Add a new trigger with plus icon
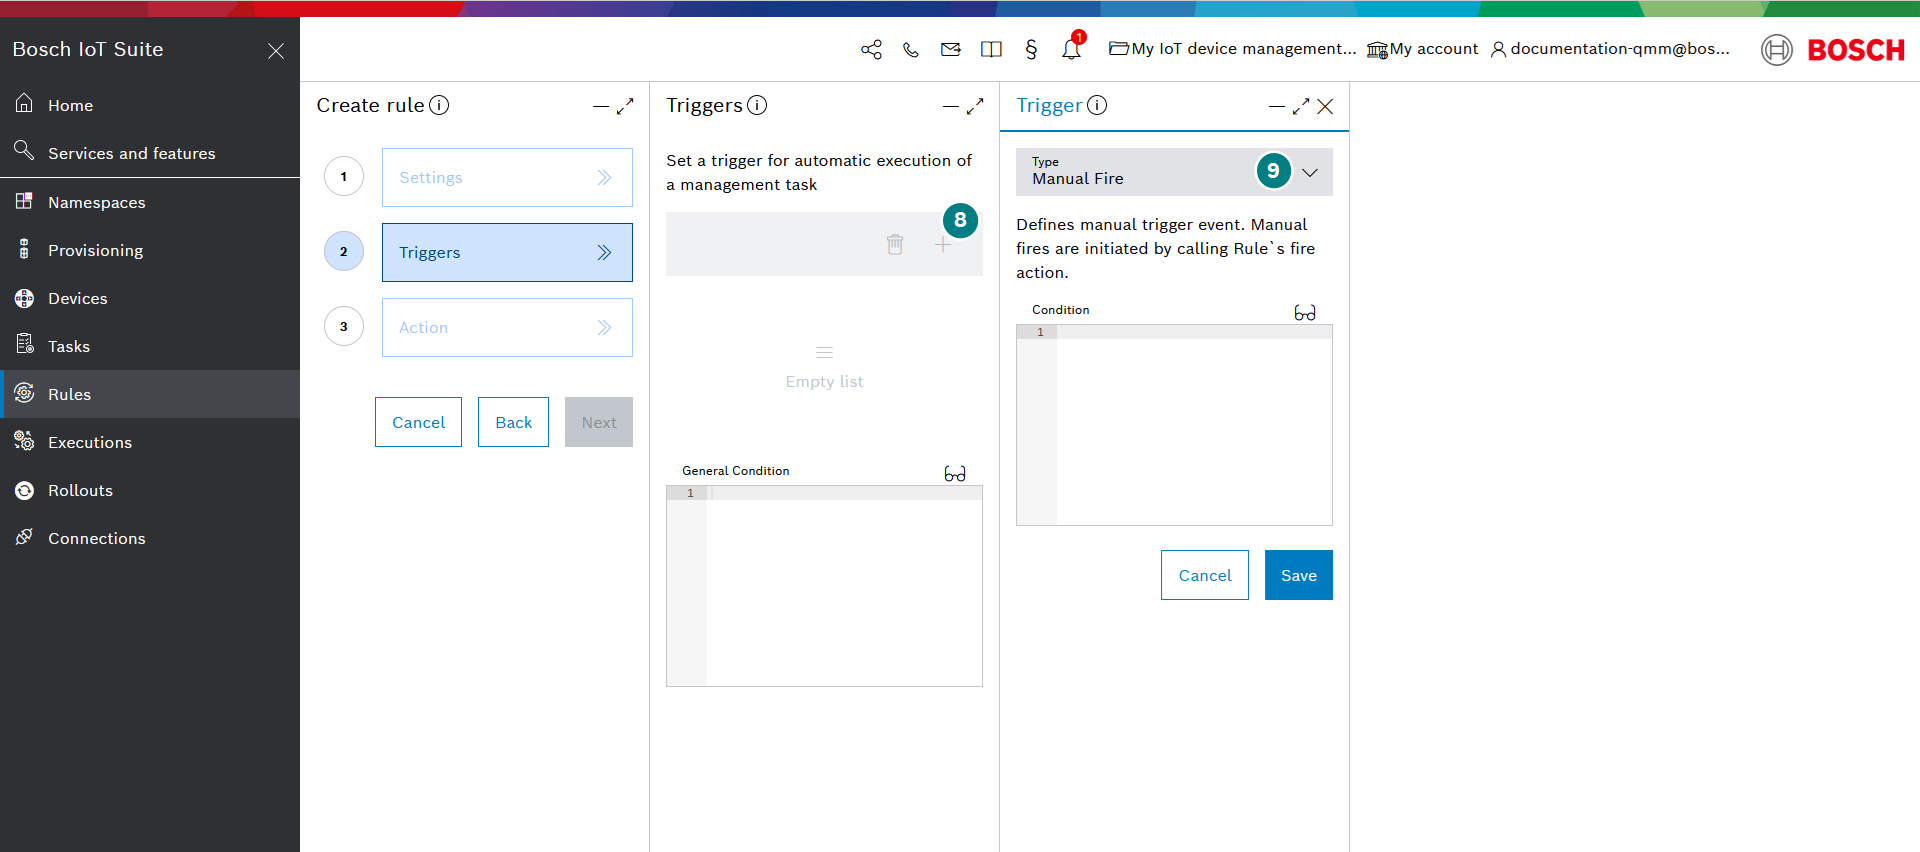Image resolution: width=1920 pixels, height=852 pixels. point(943,244)
